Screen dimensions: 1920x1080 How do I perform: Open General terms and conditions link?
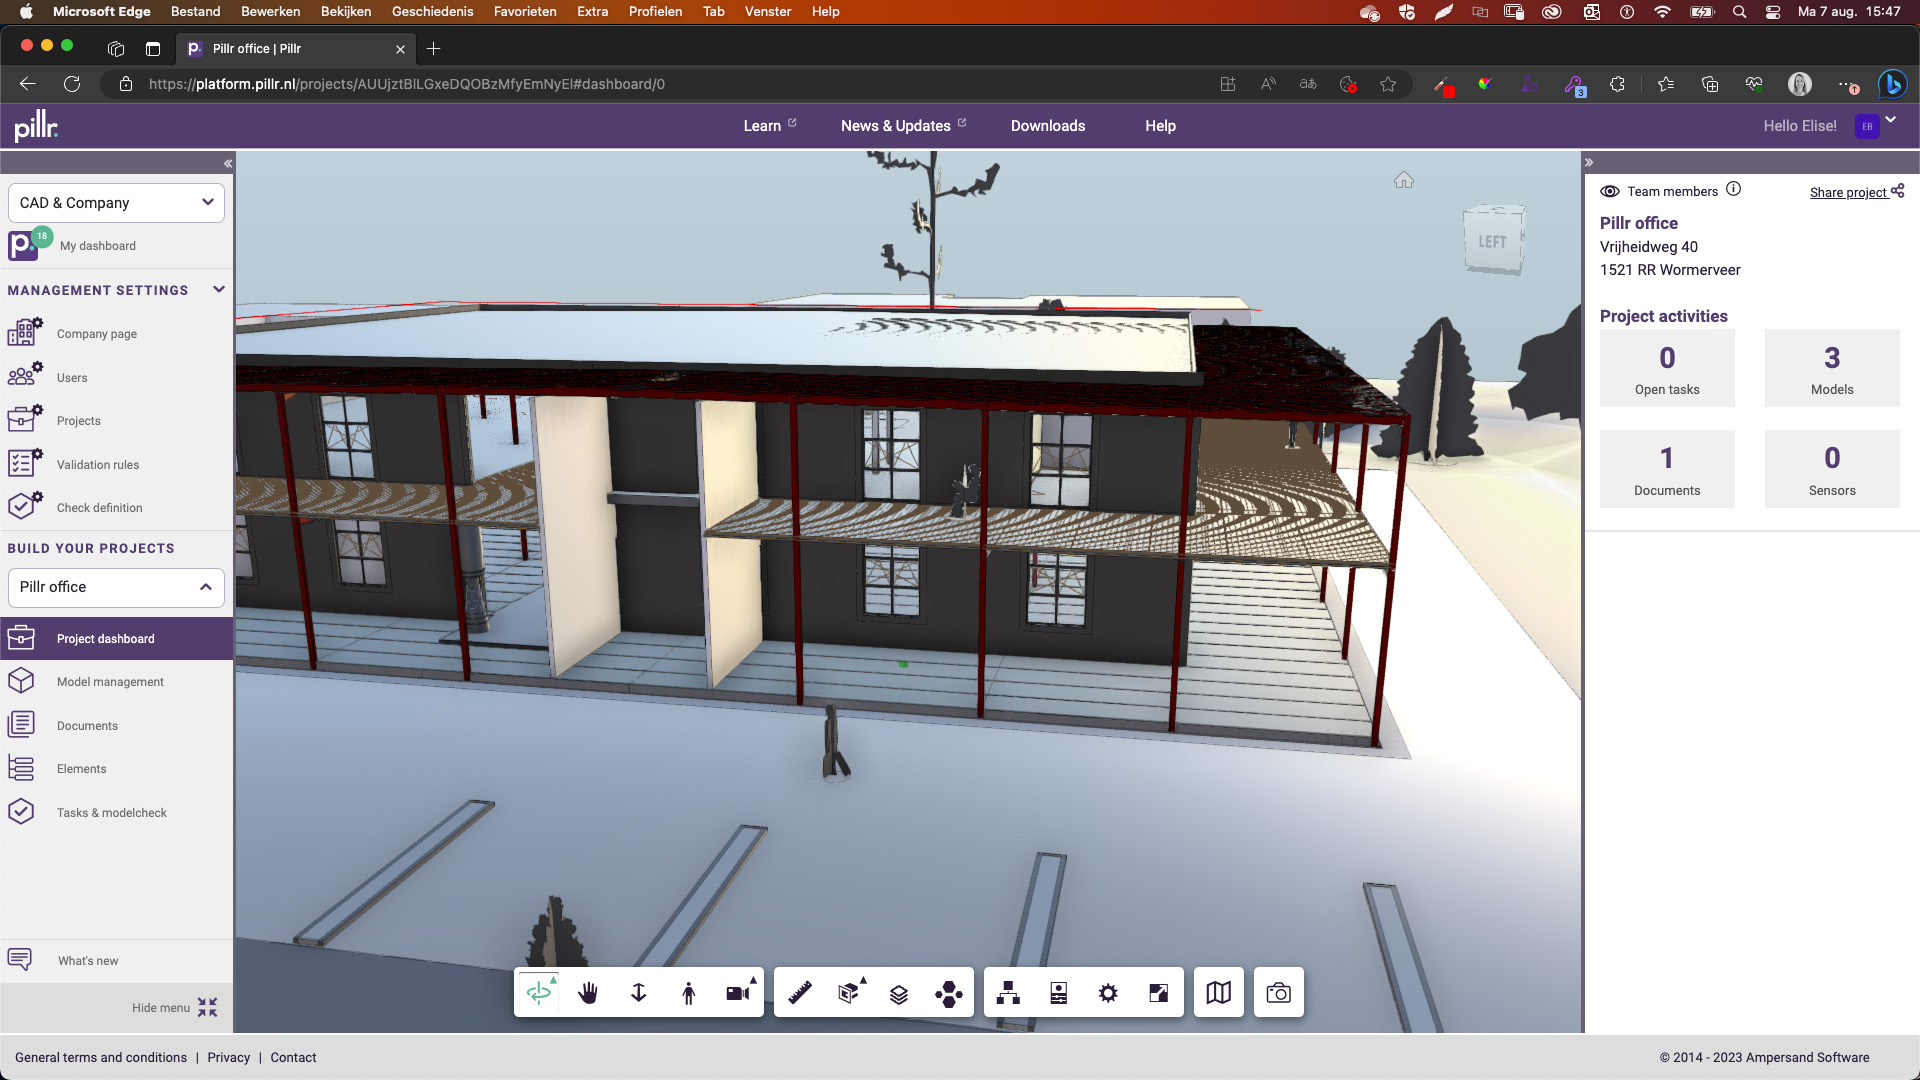point(101,1057)
